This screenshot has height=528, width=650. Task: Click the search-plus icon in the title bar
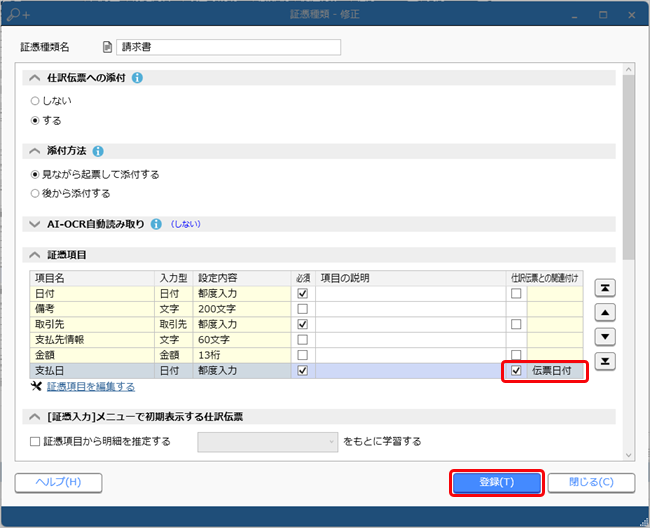[18, 15]
